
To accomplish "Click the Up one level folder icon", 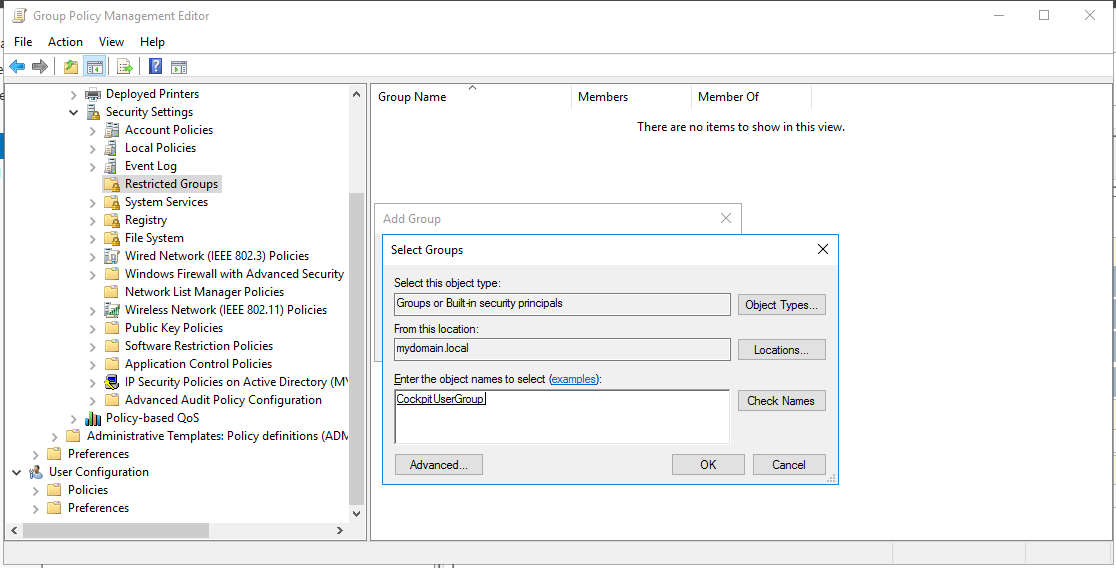I will [x=70, y=67].
